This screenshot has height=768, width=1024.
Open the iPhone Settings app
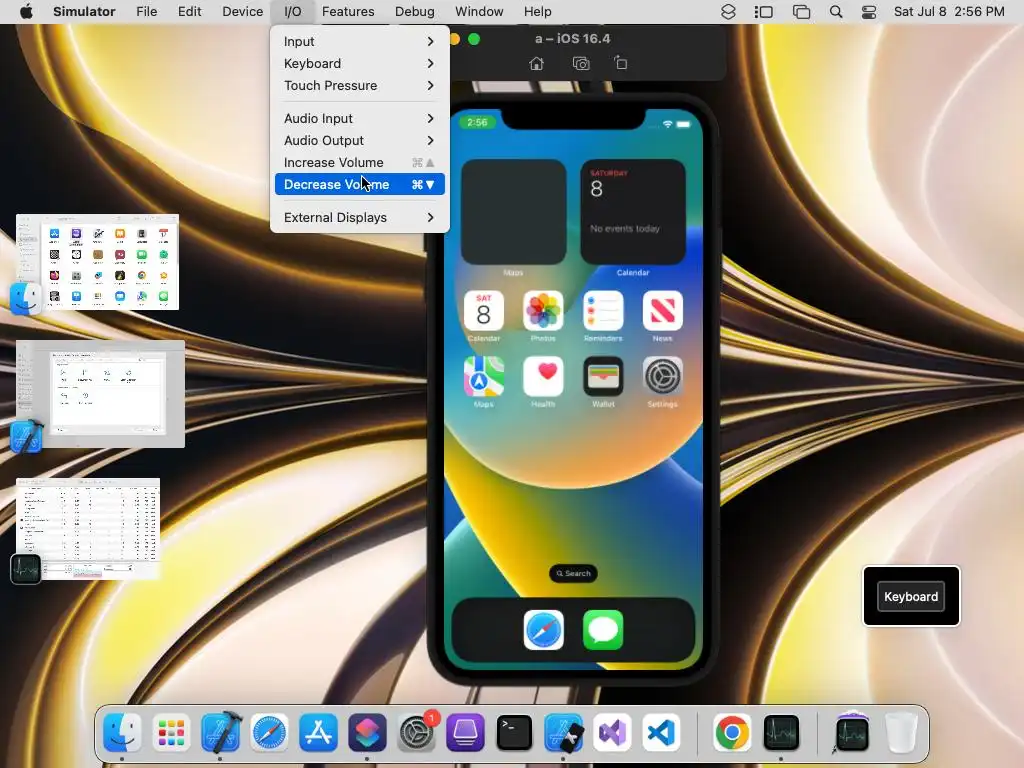(662, 377)
